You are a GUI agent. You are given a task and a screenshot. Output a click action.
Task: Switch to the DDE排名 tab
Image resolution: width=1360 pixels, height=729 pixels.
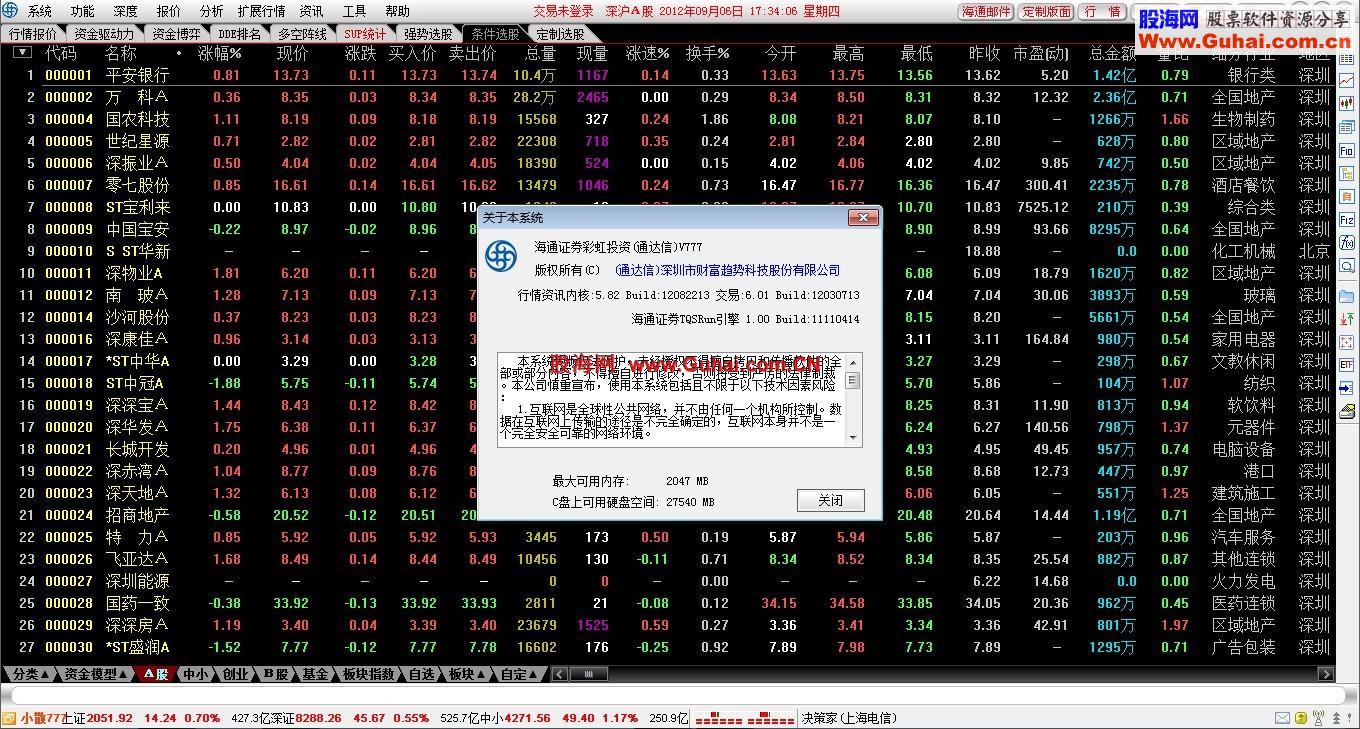239,33
